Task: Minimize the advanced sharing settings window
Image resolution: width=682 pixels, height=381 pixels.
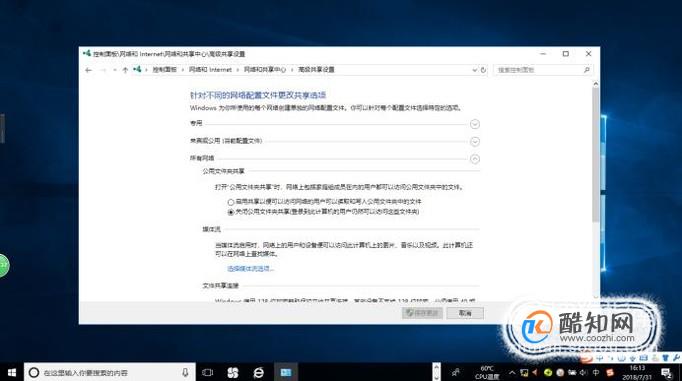Action: pyautogui.click(x=543, y=54)
